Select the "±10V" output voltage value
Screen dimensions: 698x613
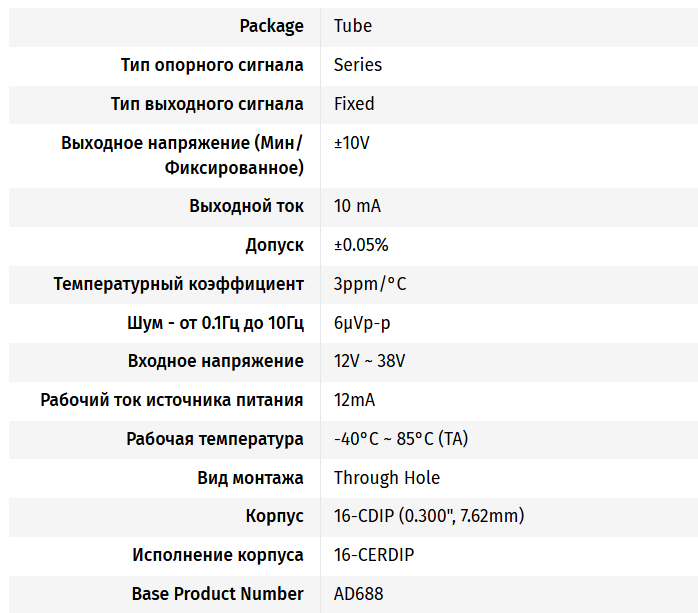click(352, 143)
